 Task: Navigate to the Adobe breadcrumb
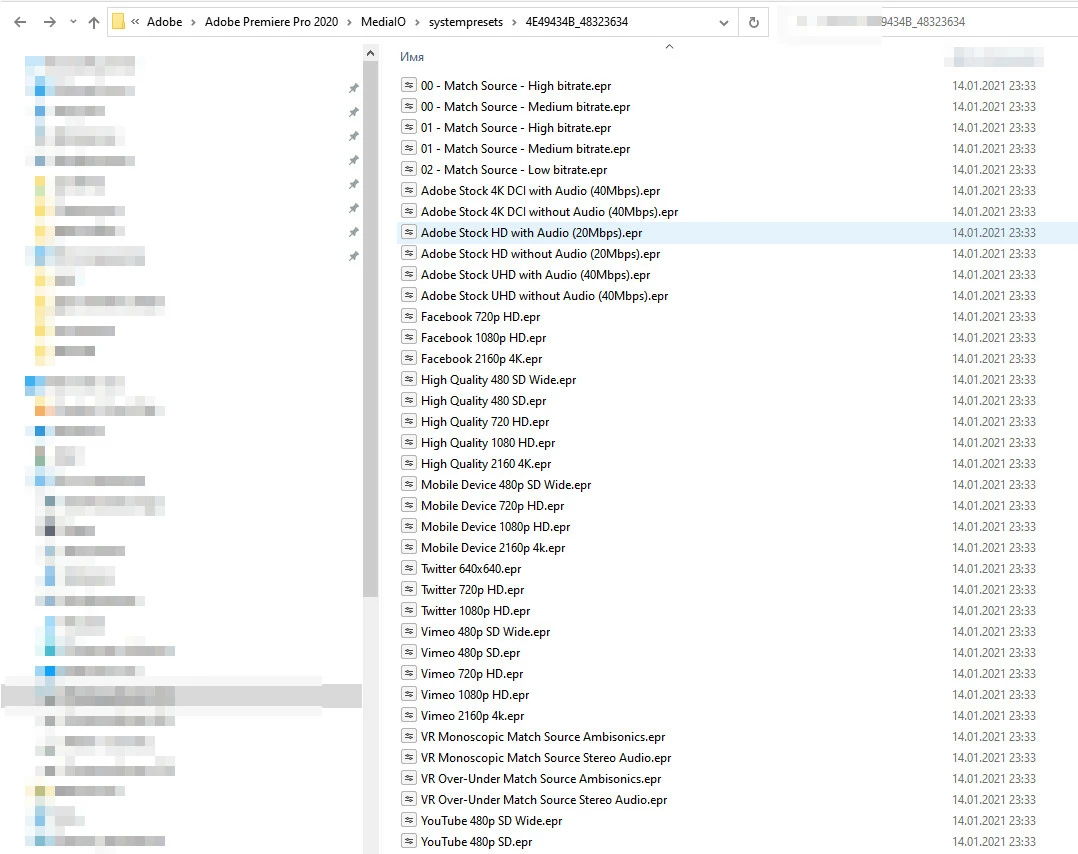pos(164,22)
